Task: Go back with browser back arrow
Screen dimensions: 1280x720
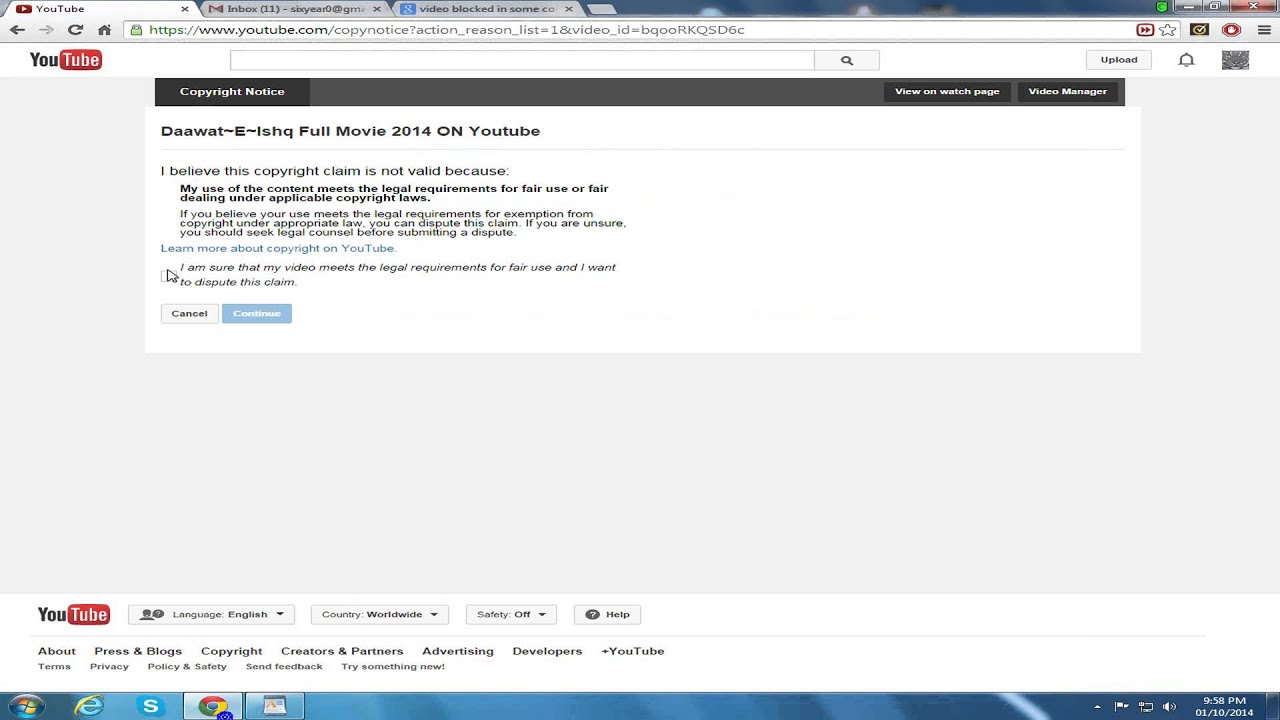Action: [17, 30]
